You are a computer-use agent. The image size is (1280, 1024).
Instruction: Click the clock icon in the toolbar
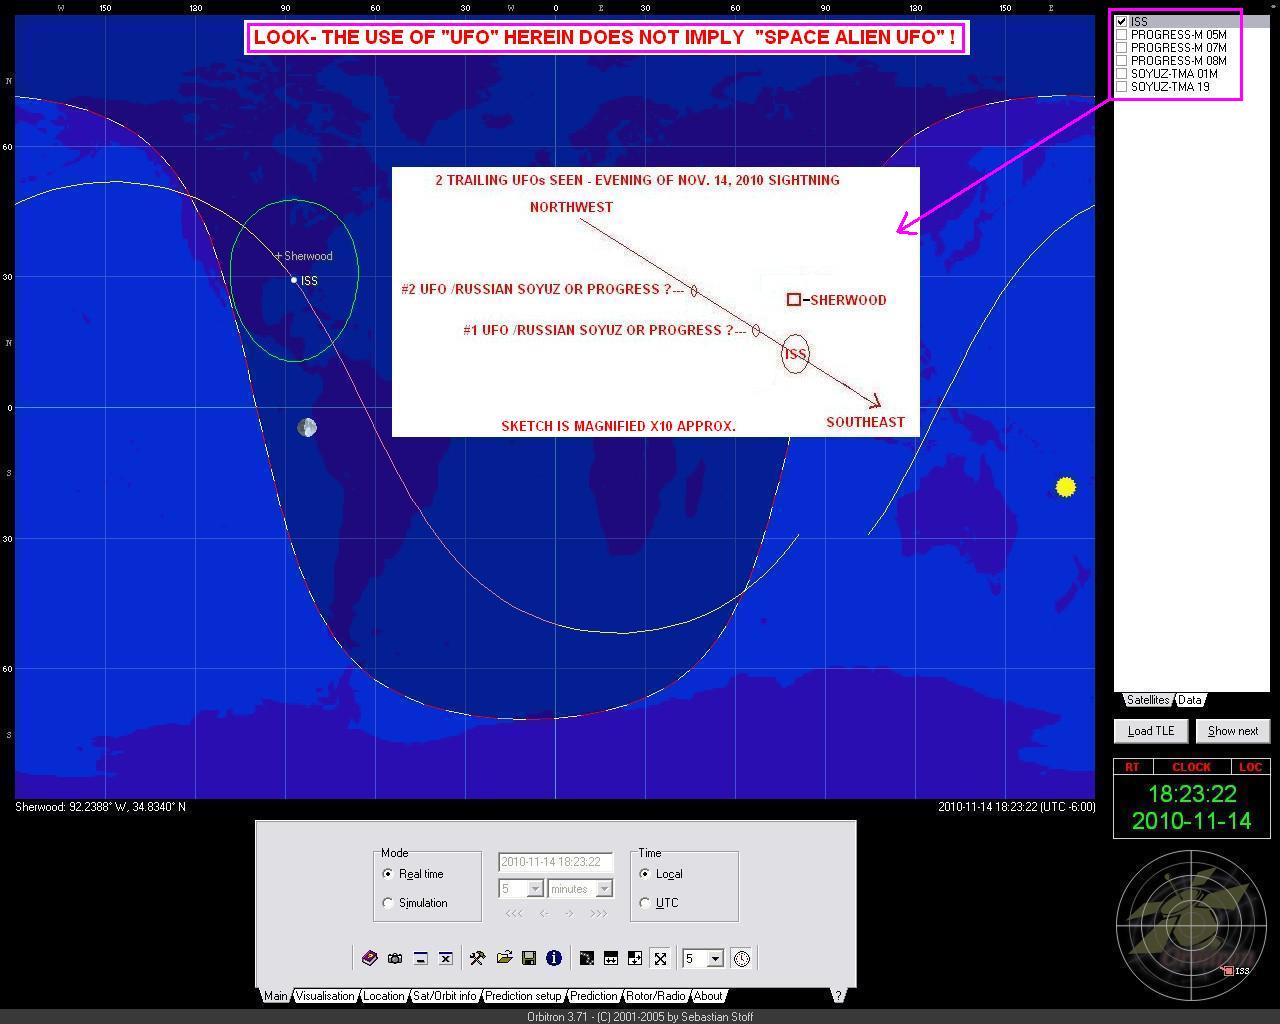[x=741, y=958]
